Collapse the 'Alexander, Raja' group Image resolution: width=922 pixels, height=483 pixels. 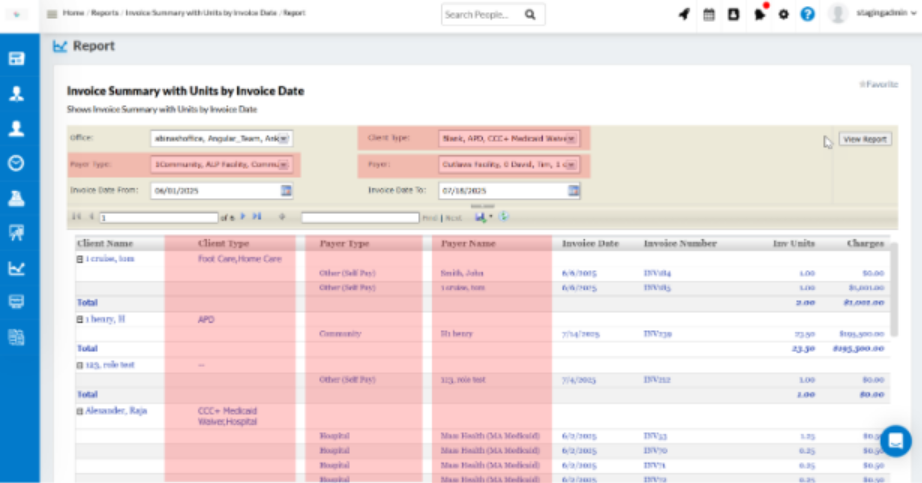tap(79, 411)
